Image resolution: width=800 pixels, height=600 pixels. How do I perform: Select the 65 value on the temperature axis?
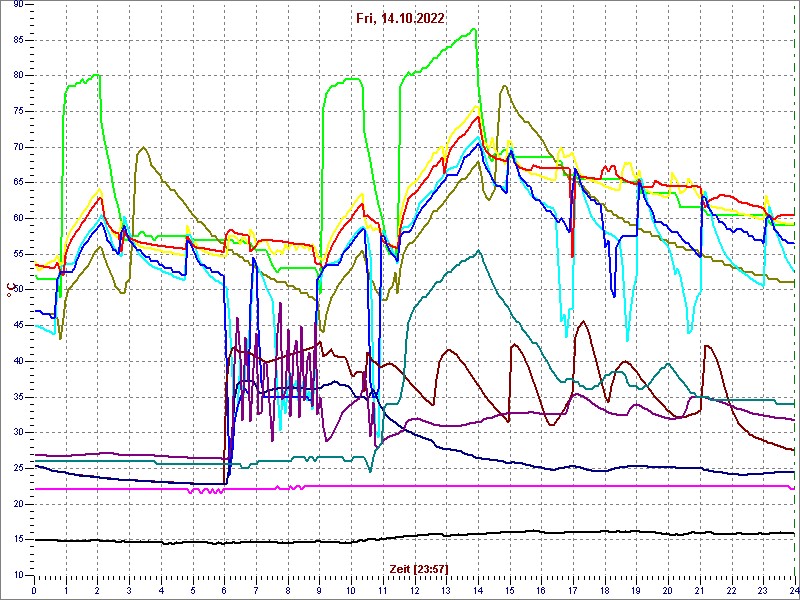18,183
